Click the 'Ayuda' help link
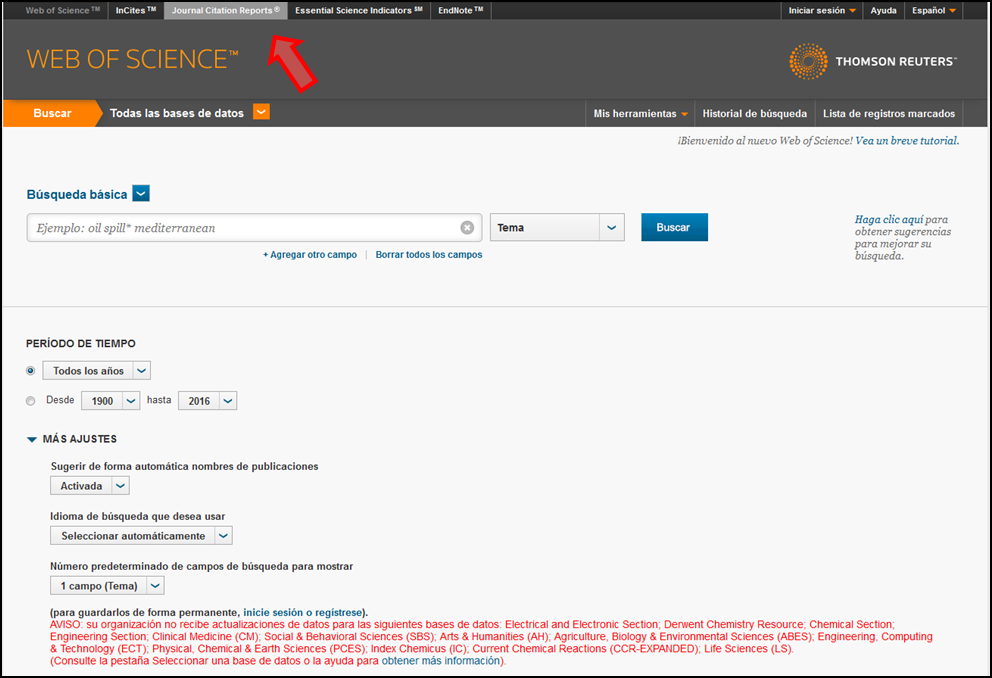This screenshot has height=678, width=992. (x=883, y=11)
